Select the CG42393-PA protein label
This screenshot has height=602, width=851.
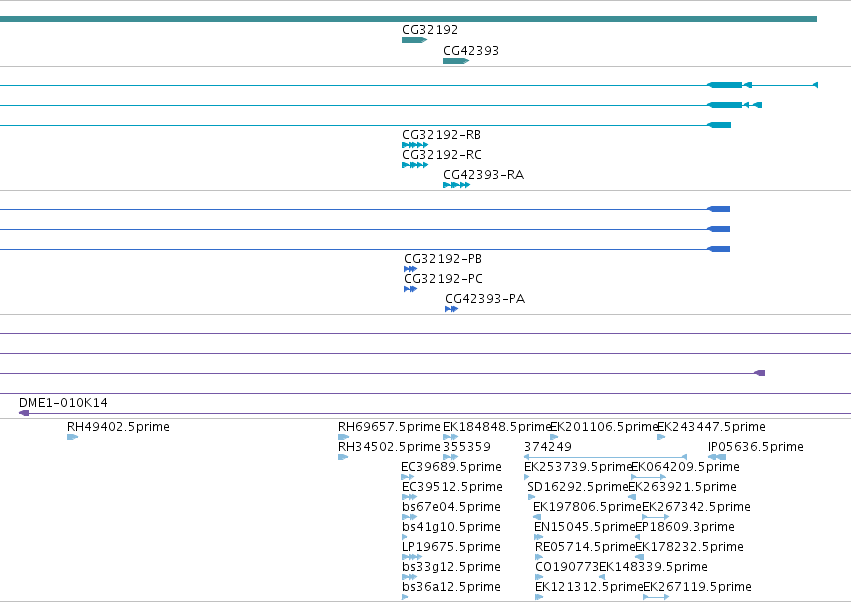click(485, 299)
